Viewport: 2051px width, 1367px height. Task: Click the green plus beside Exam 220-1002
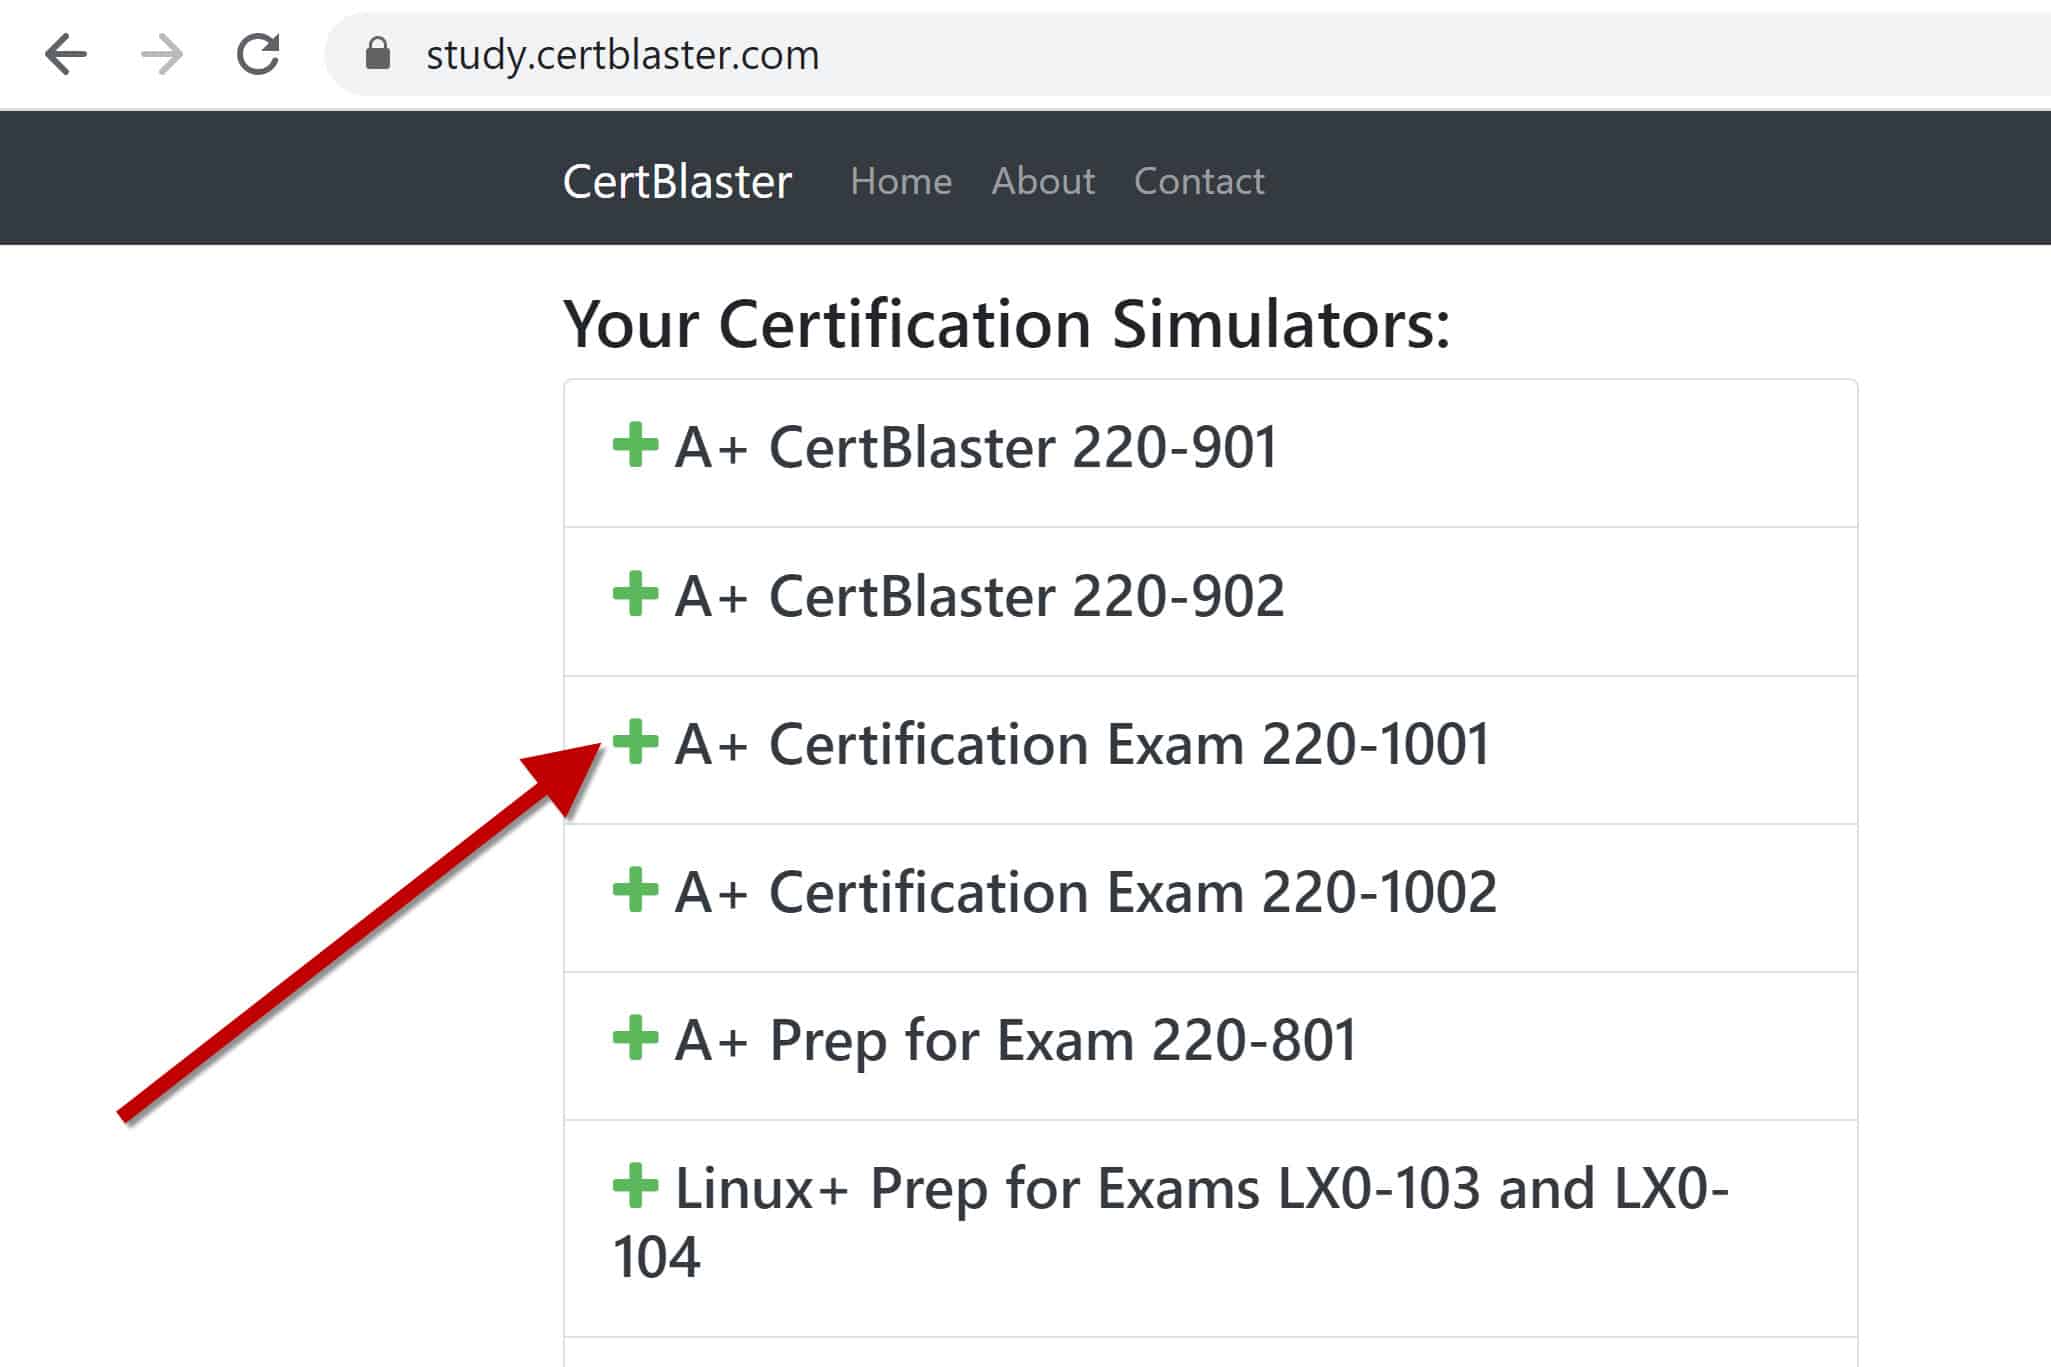pos(635,890)
